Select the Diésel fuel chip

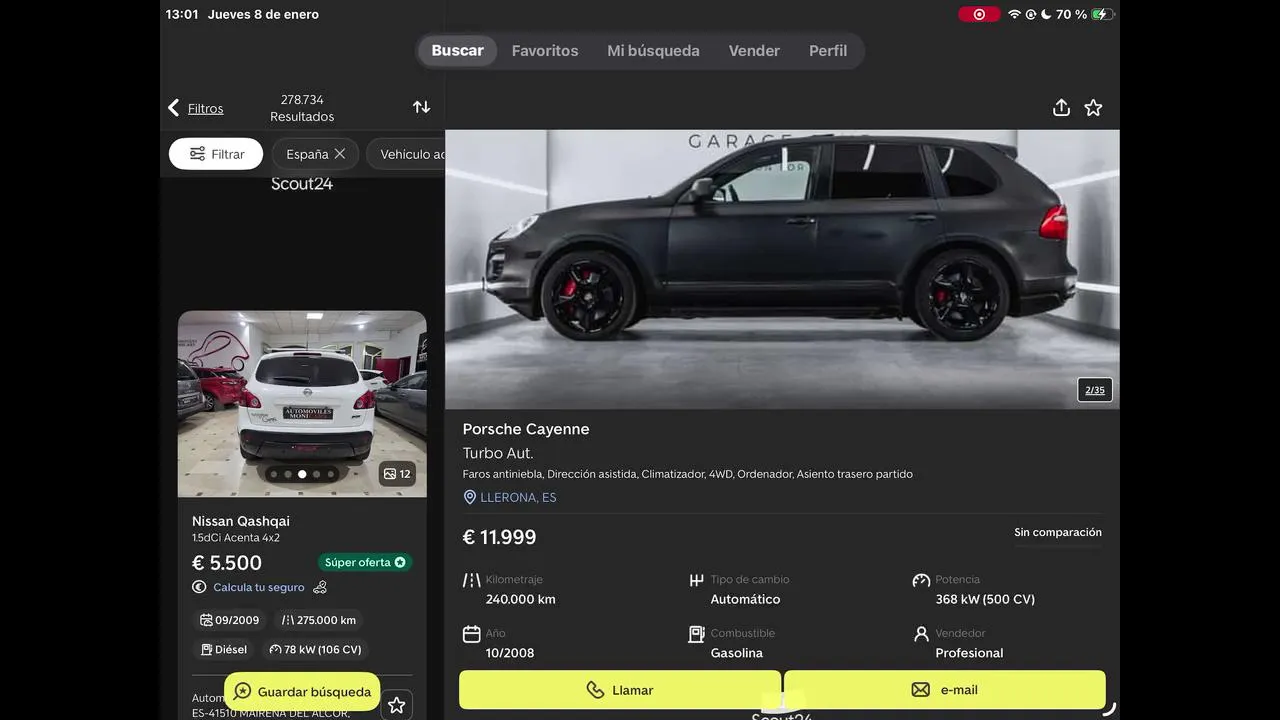(x=223, y=649)
